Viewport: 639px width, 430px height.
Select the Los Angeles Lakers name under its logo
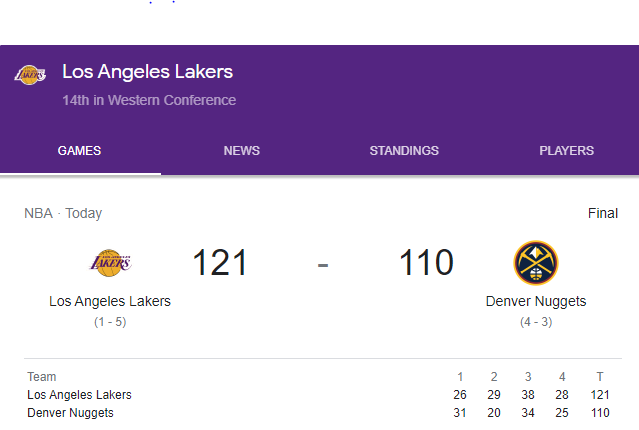pyautogui.click(x=110, y=301)
